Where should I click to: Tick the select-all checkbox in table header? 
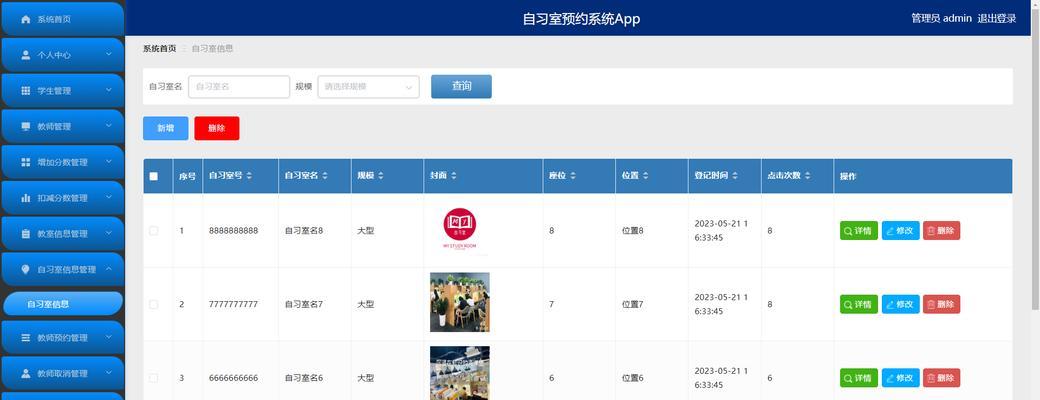click(x=154, y=176)
